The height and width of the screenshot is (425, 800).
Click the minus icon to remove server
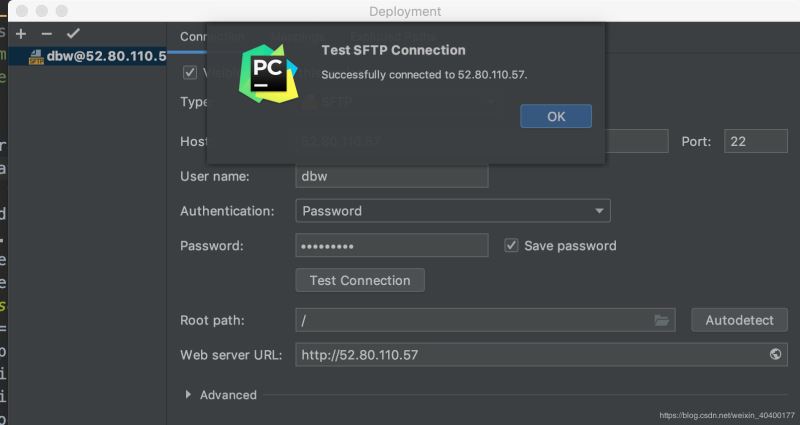[x=46, y=34]
